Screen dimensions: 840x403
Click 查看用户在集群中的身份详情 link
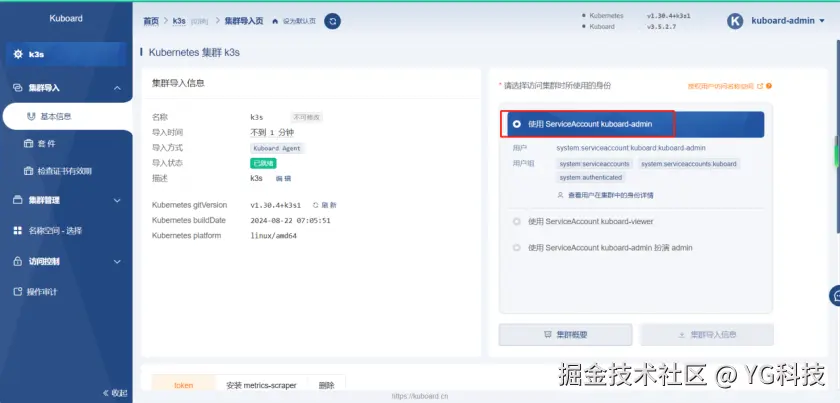tap(610, 196)
